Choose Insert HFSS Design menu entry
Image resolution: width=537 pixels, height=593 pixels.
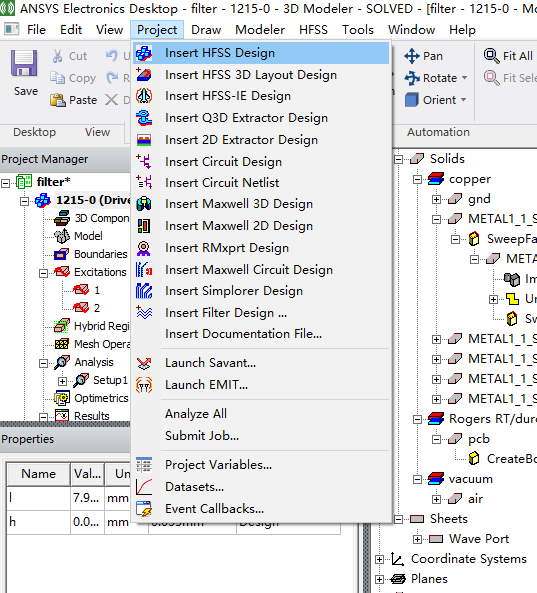click(261, 53)
